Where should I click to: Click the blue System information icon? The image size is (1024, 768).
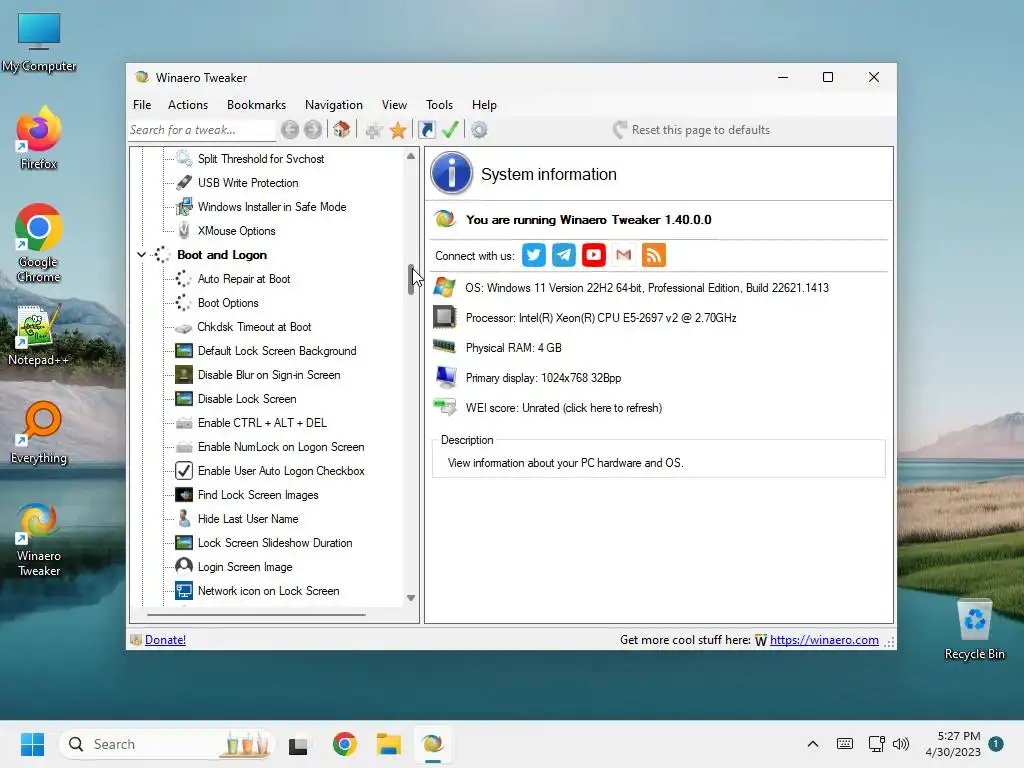tap(451, 174)
